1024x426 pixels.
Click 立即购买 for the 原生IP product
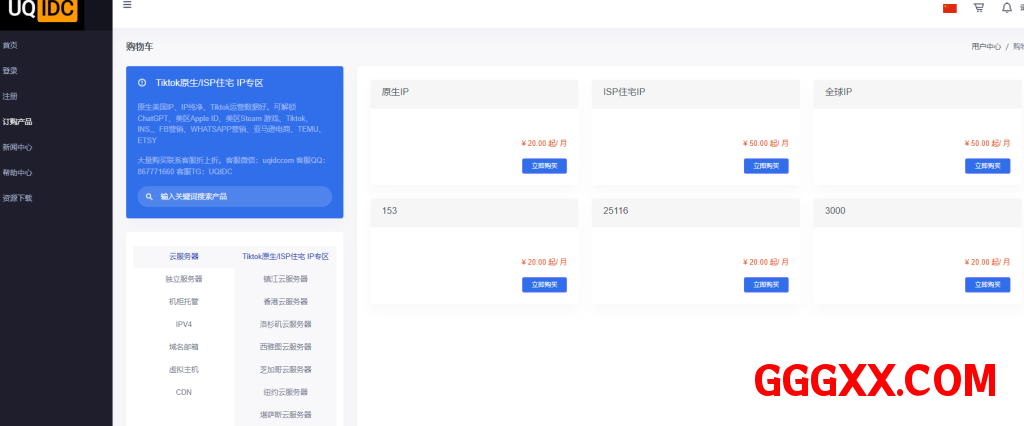(x=544, y=166)
